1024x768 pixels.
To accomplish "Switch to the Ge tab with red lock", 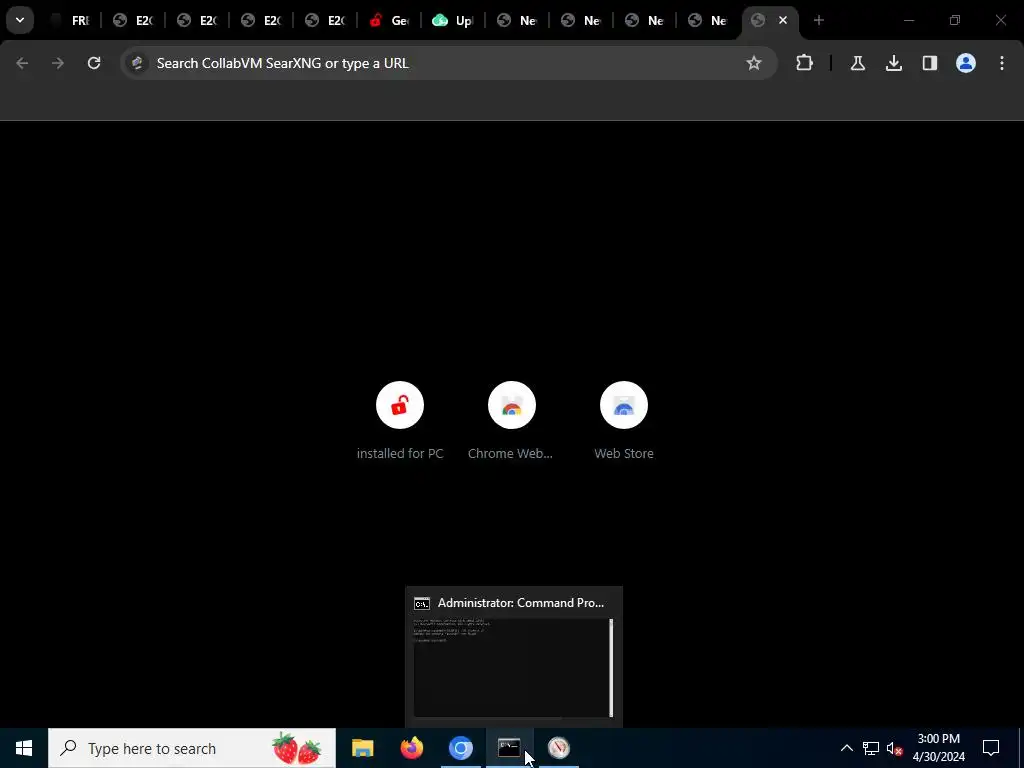I will click(390, 20).
